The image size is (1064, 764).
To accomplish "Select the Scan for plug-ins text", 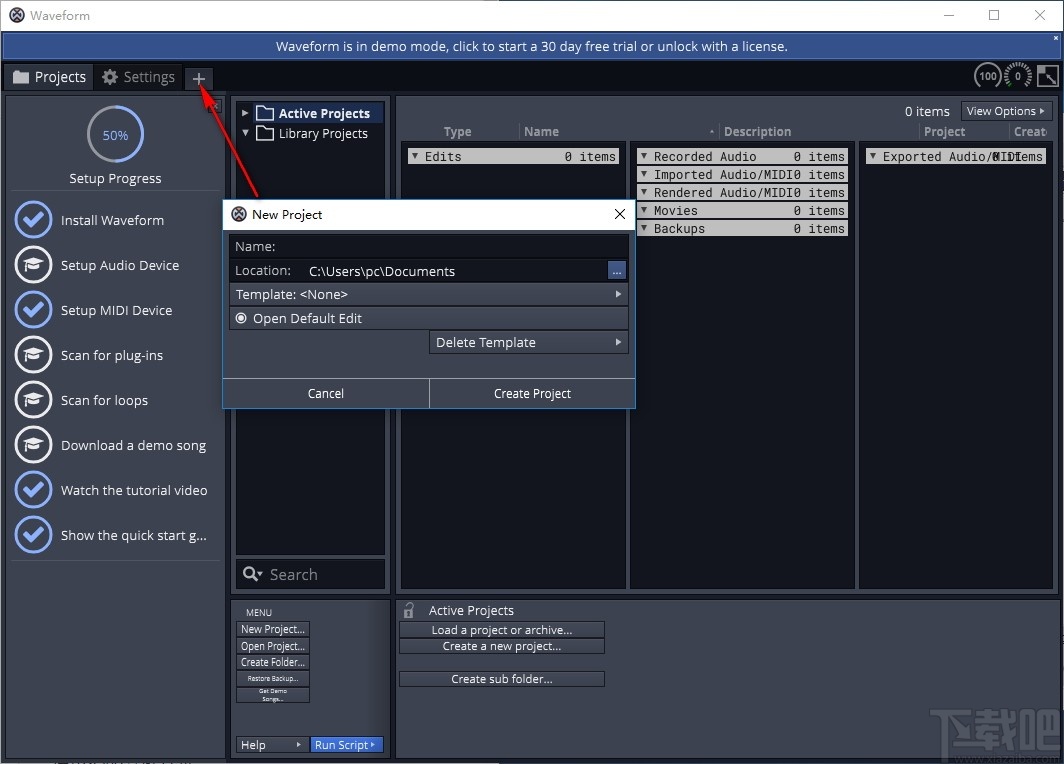I will (x=112, y=356).
